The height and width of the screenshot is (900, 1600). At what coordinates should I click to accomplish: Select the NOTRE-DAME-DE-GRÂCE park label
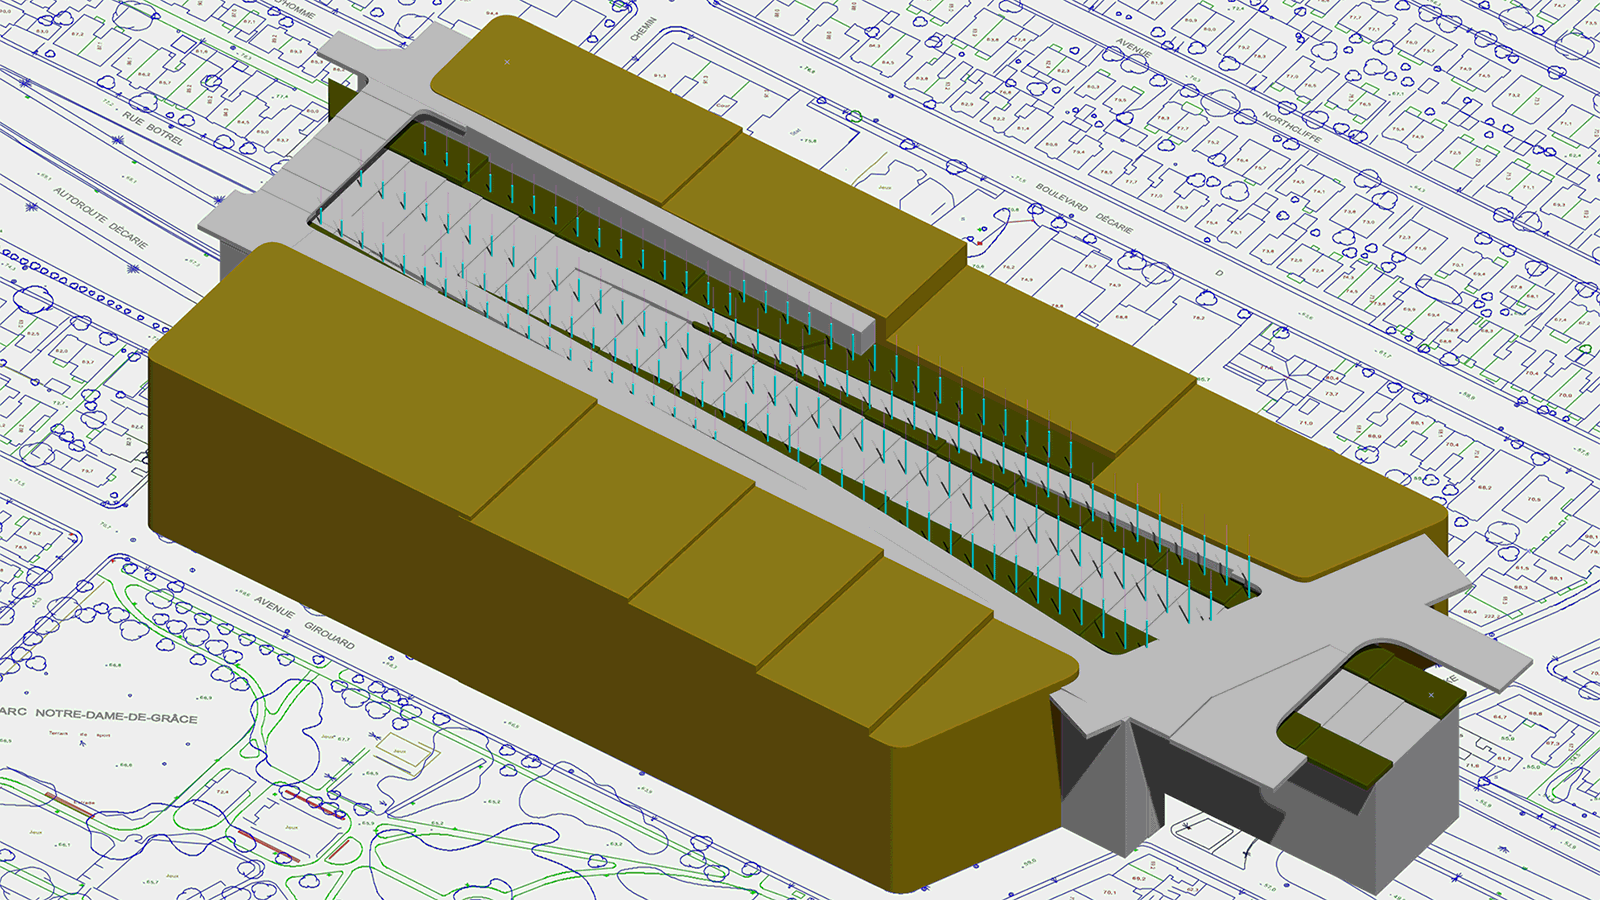point(116,715)
